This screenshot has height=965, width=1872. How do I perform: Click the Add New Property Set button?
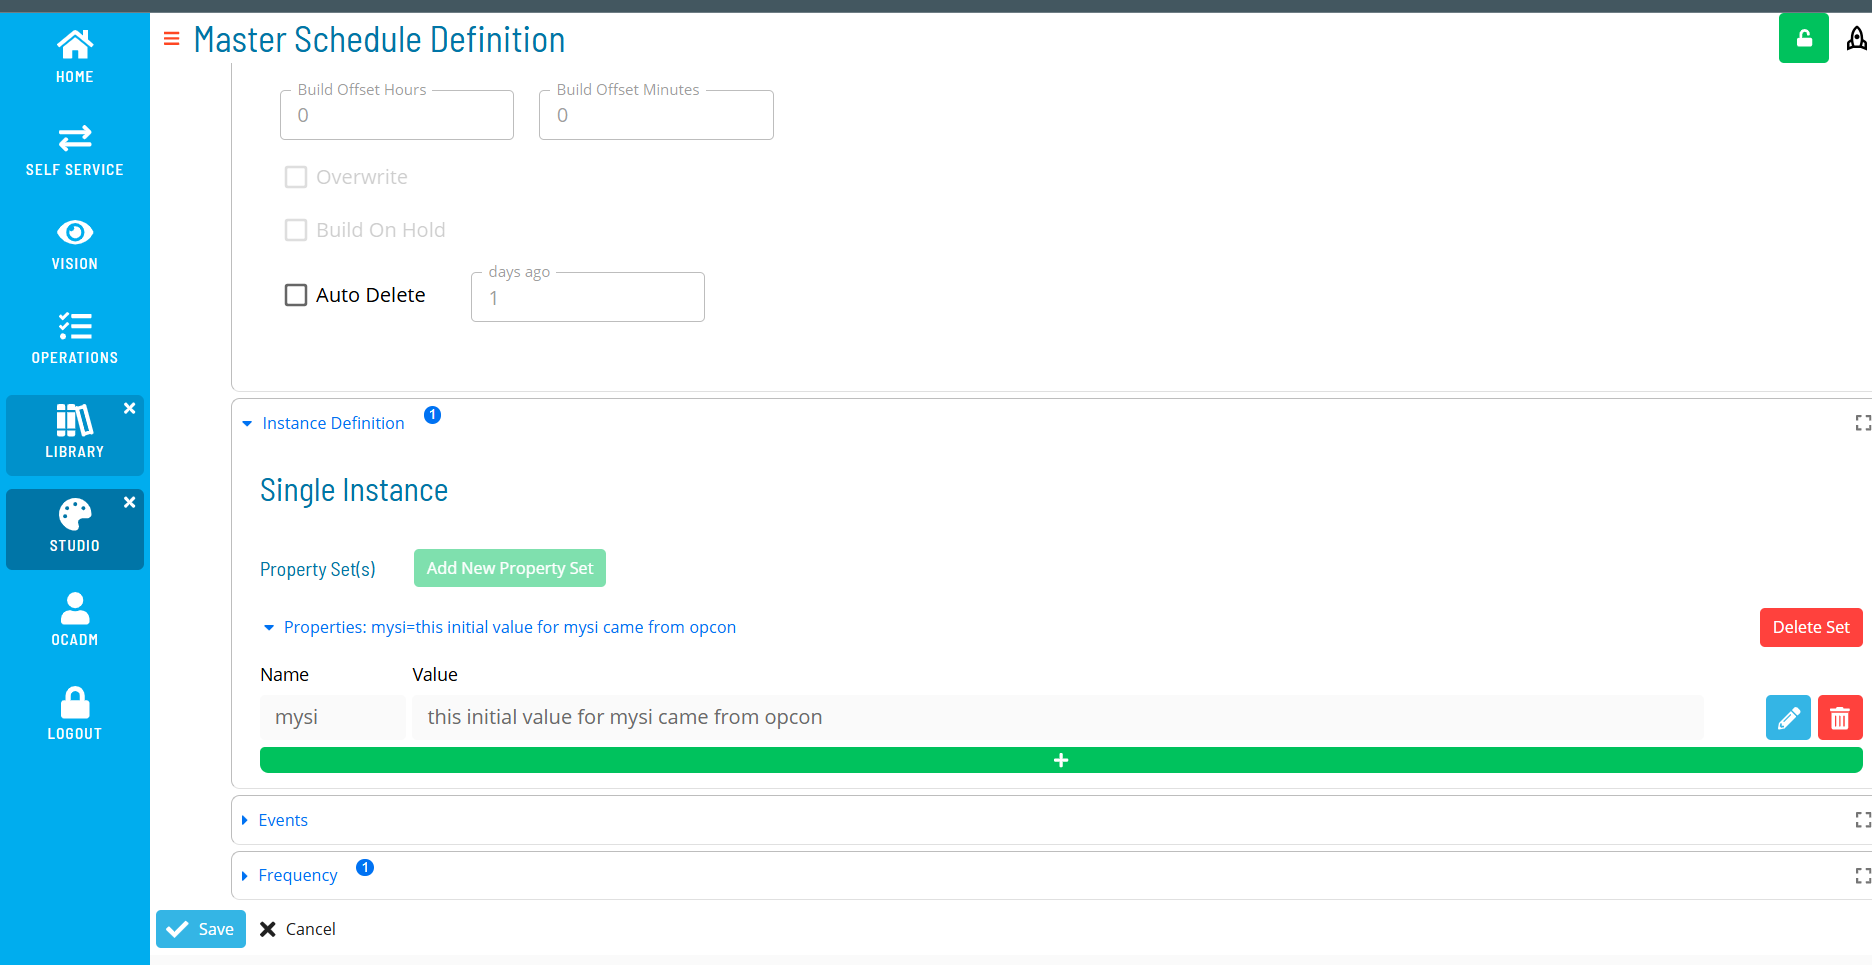509,567
